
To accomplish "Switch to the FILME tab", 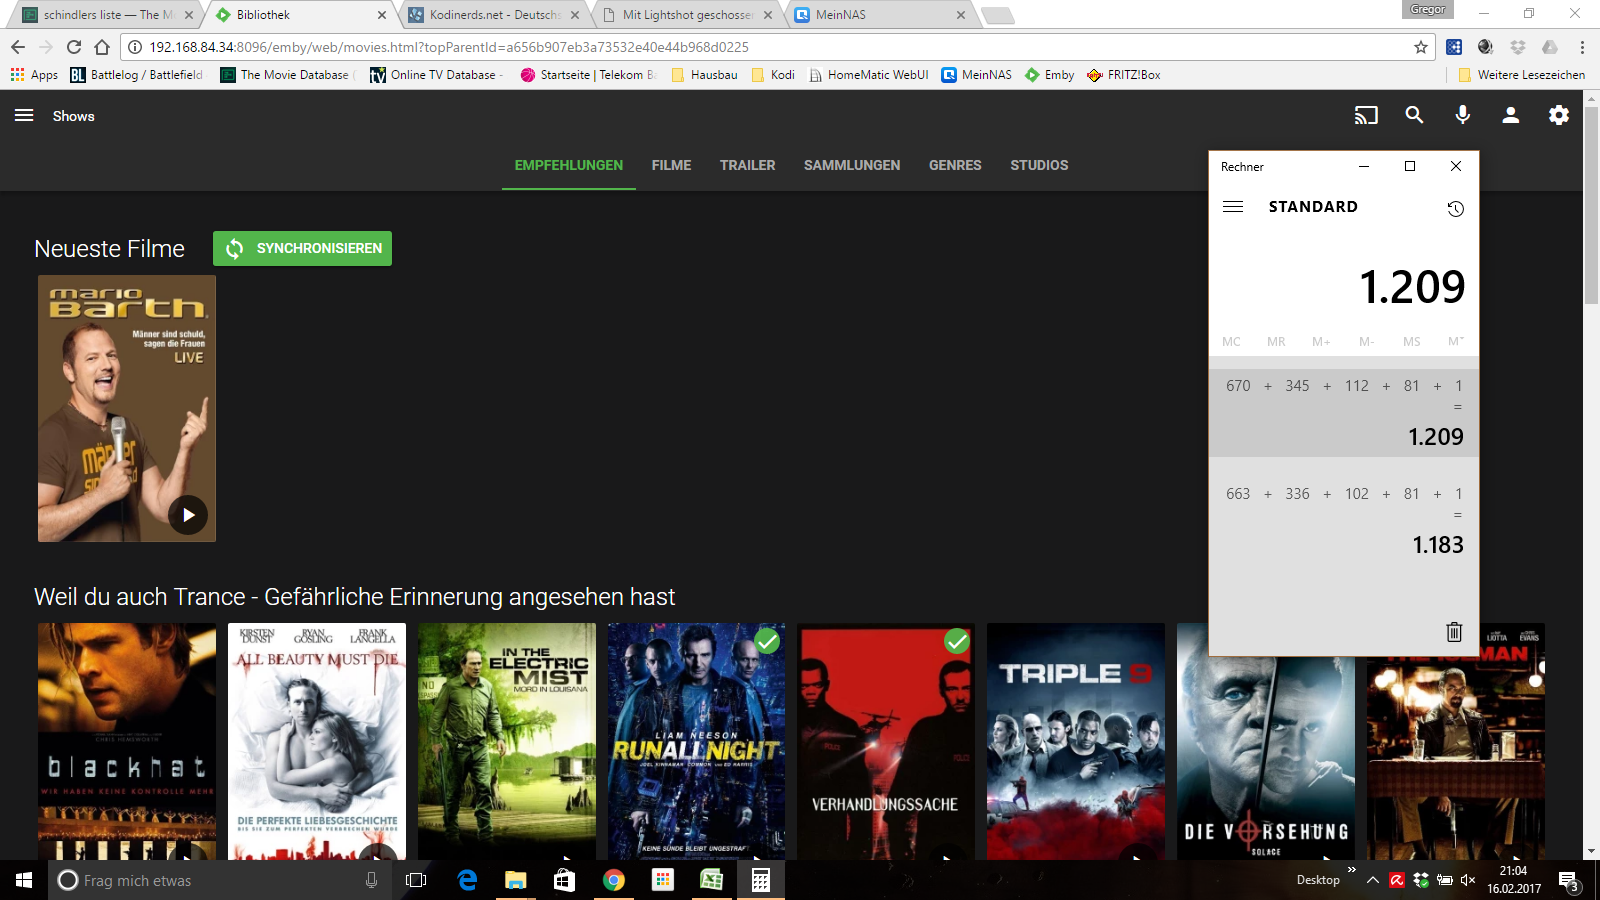I will pyautogui.click(x=671, y=165).
